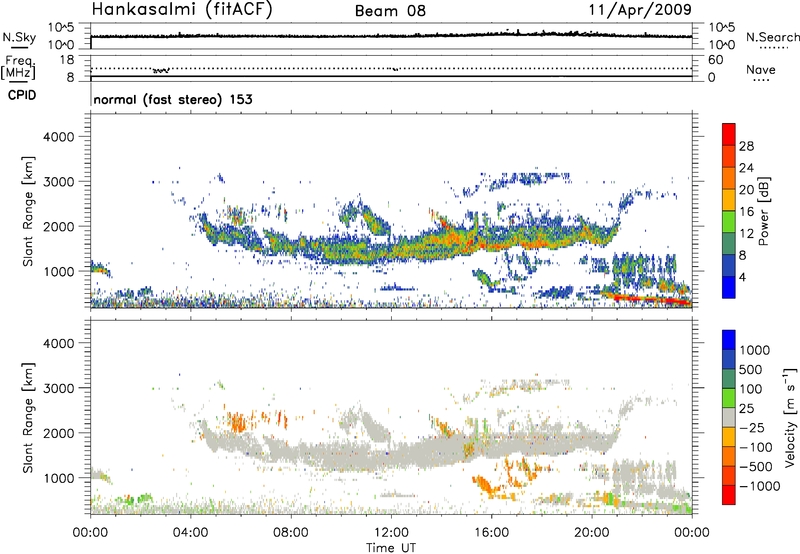The image size is (800, 554).
Task: Click the rightmost "00:00" time tick
Action: click(x=692, y=533)
